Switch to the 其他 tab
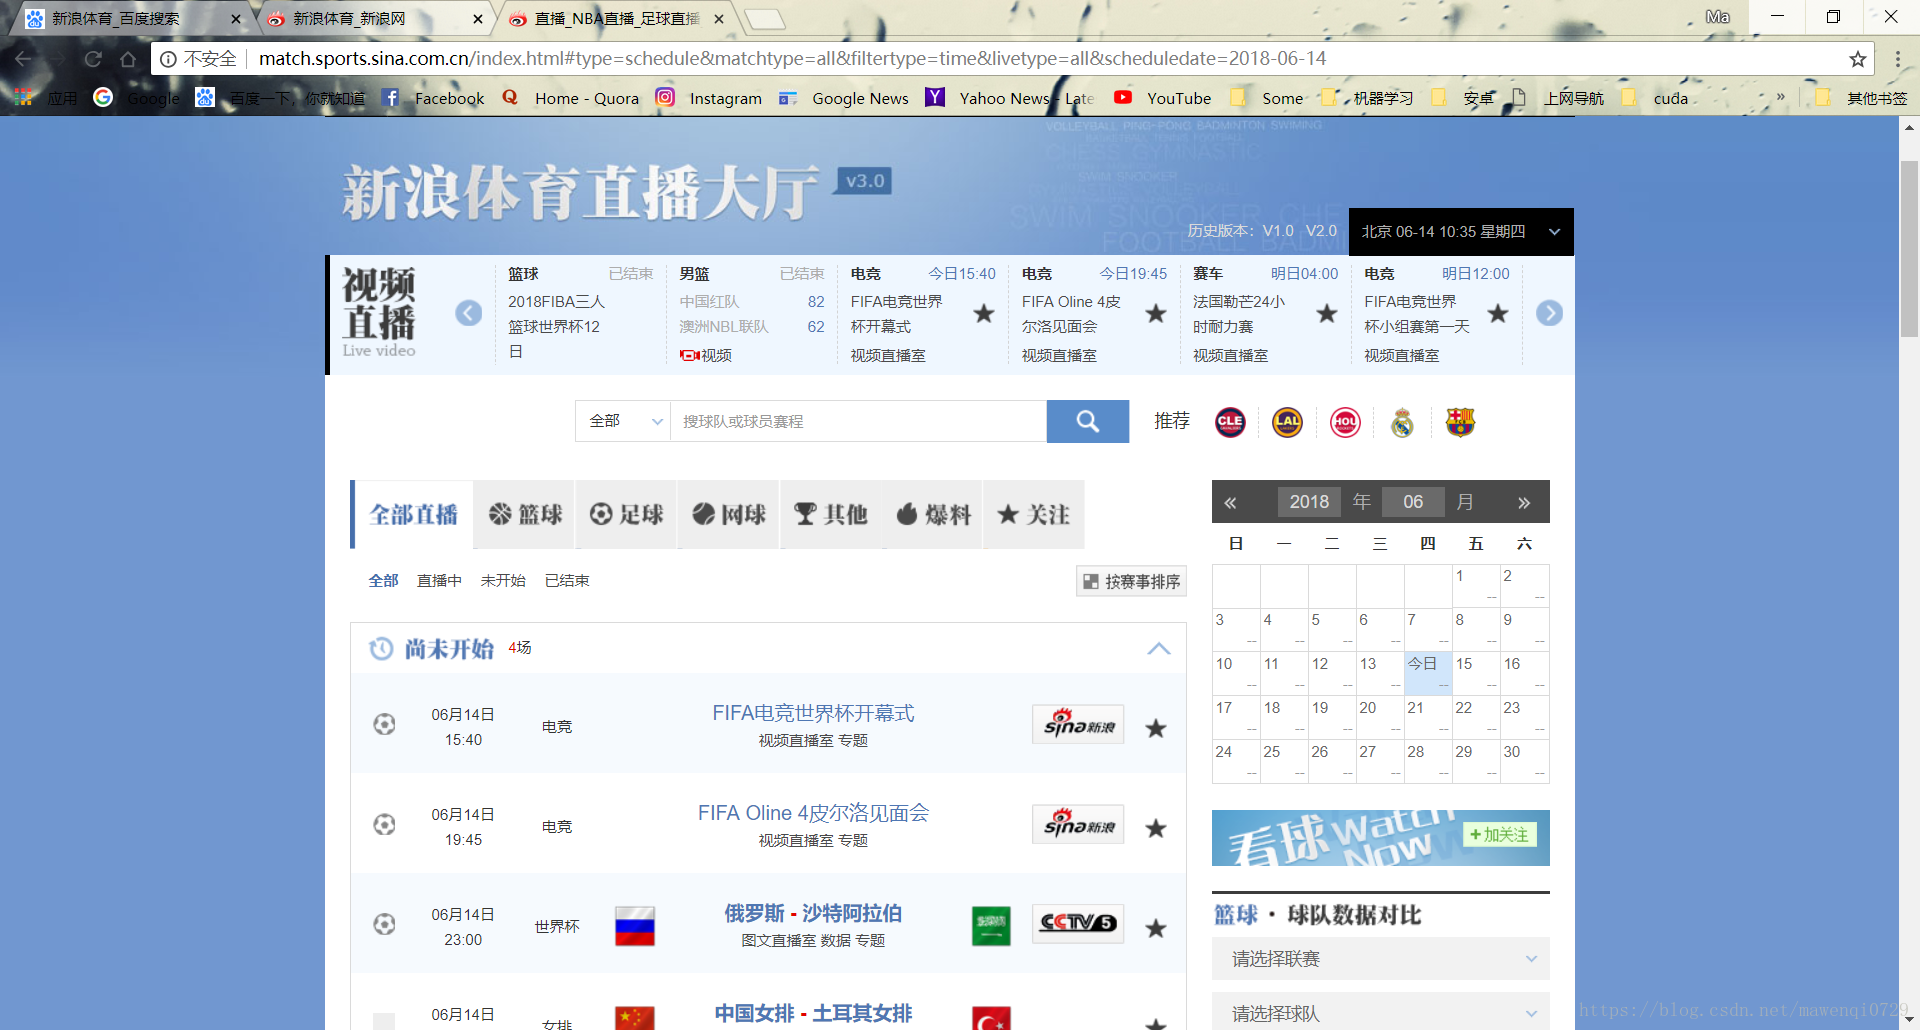The image size is (1920, 1030). click(831, 515)
